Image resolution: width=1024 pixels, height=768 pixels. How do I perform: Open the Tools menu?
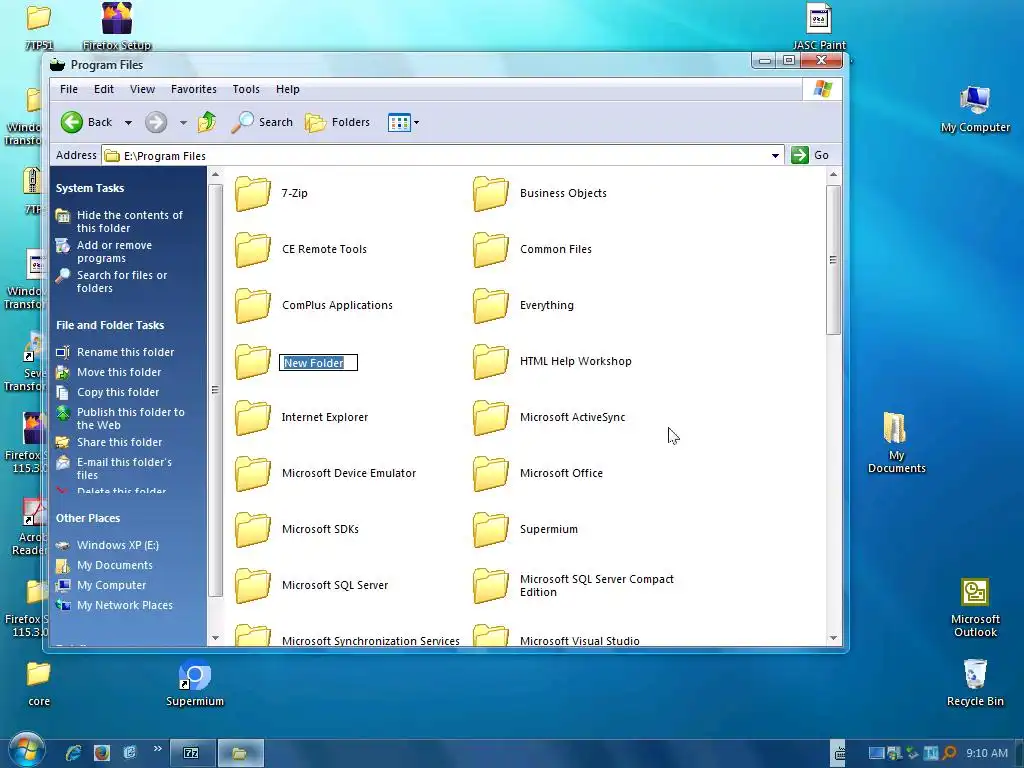pos(246,89)
